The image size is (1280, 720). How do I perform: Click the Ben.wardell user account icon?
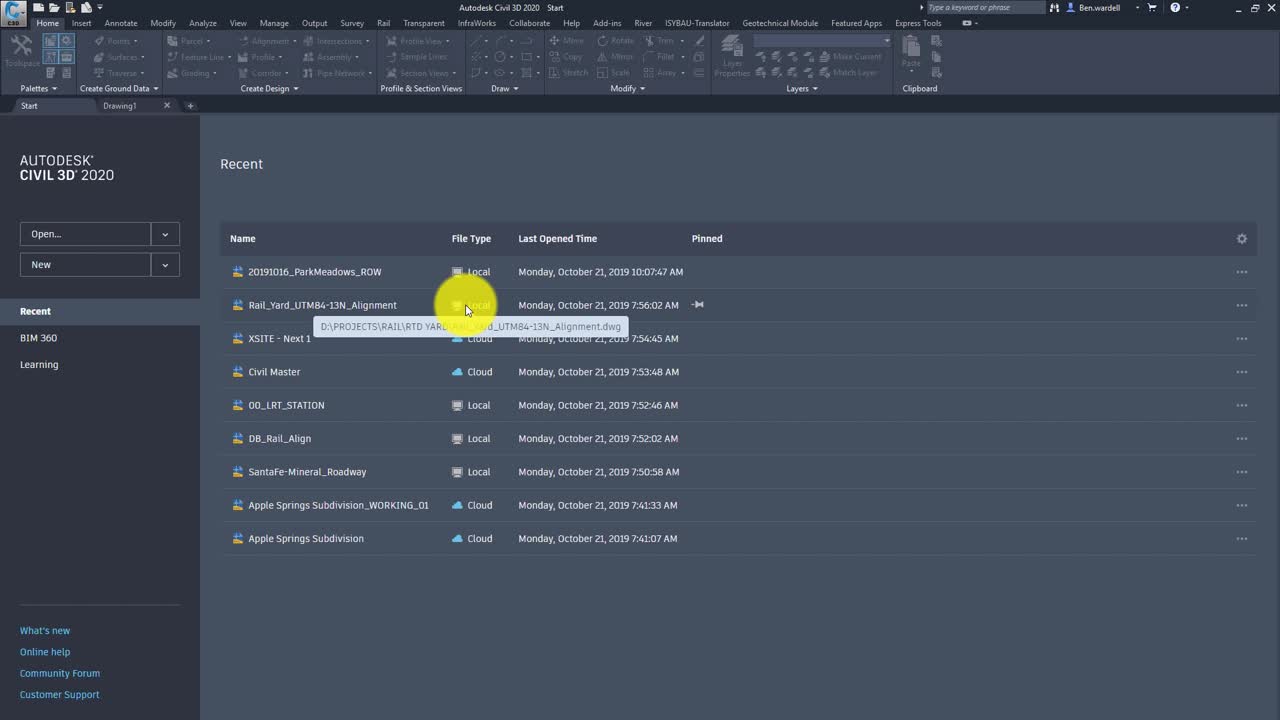[x=1071, y=8]
